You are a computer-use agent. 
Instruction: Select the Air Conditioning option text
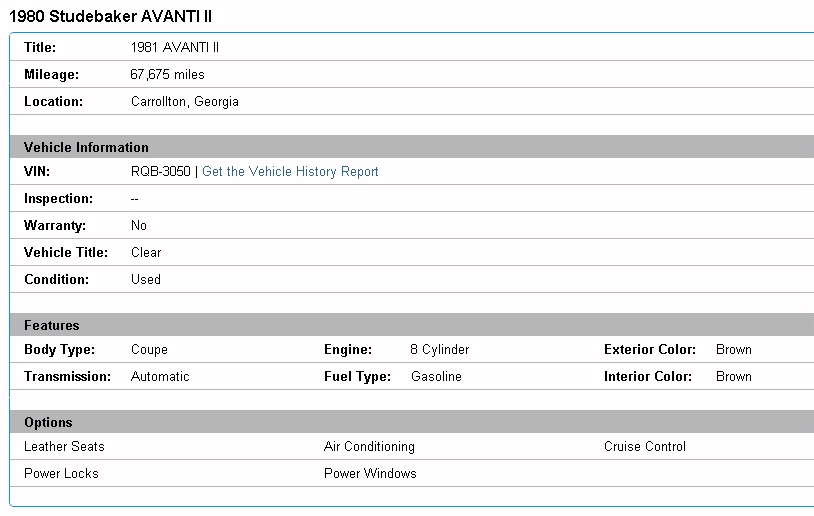tap(369, 447)
